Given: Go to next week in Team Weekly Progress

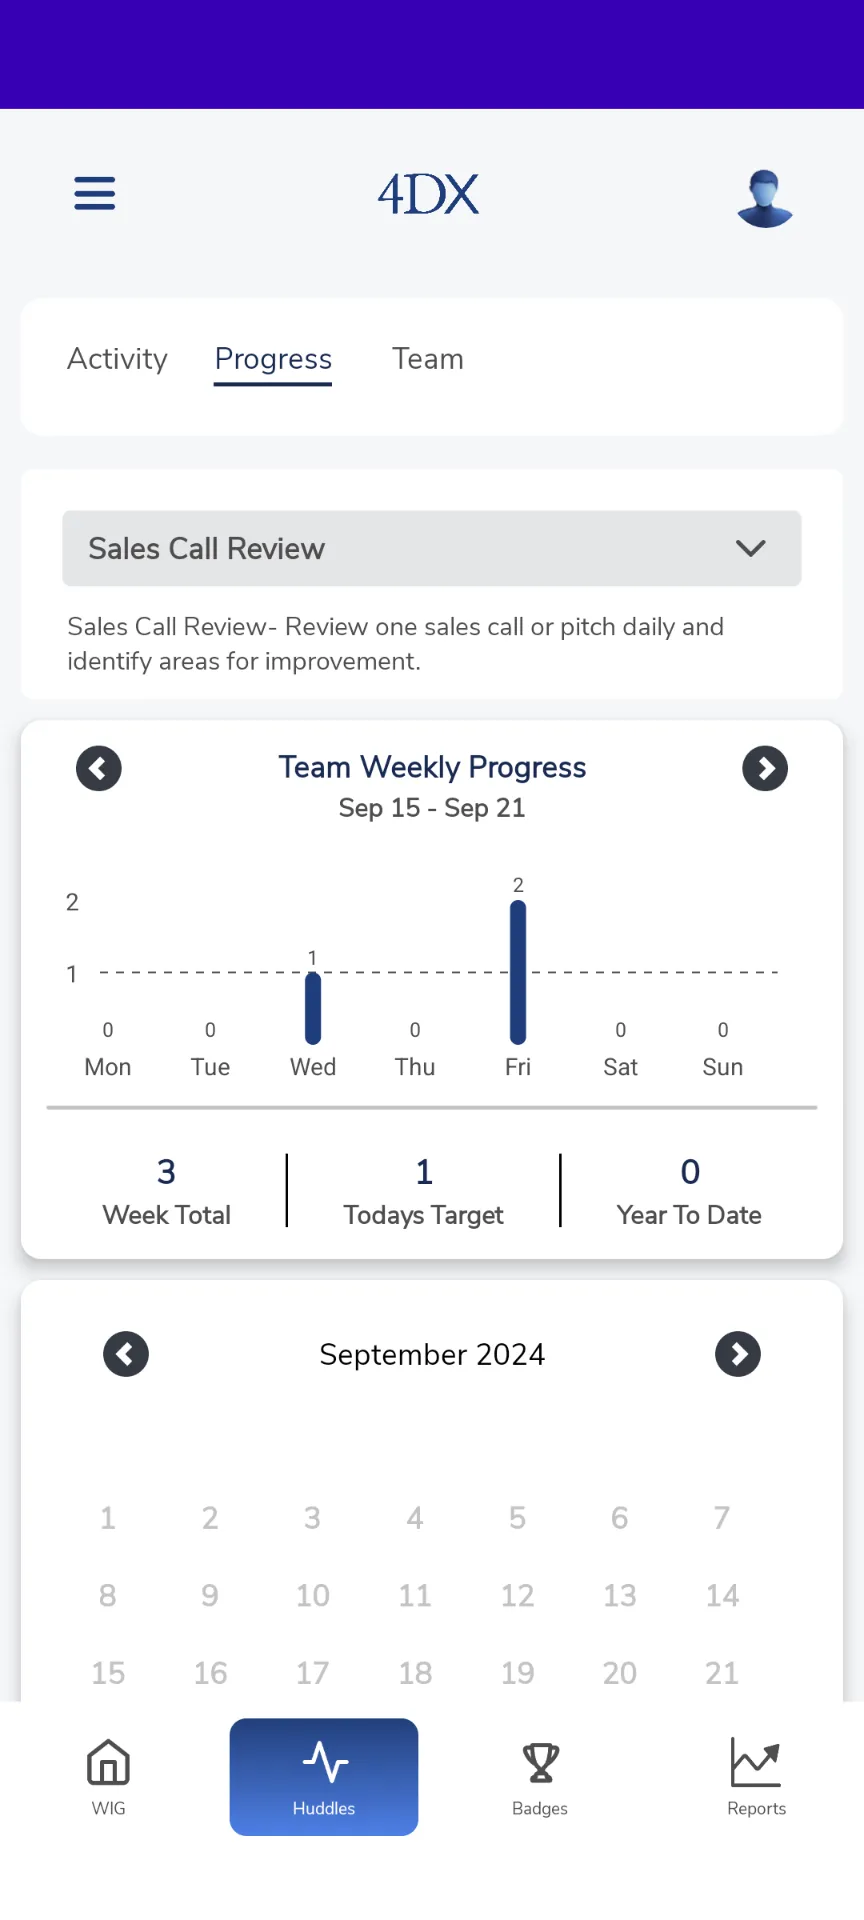Looking at the screenshot, I should click(765, 768).
